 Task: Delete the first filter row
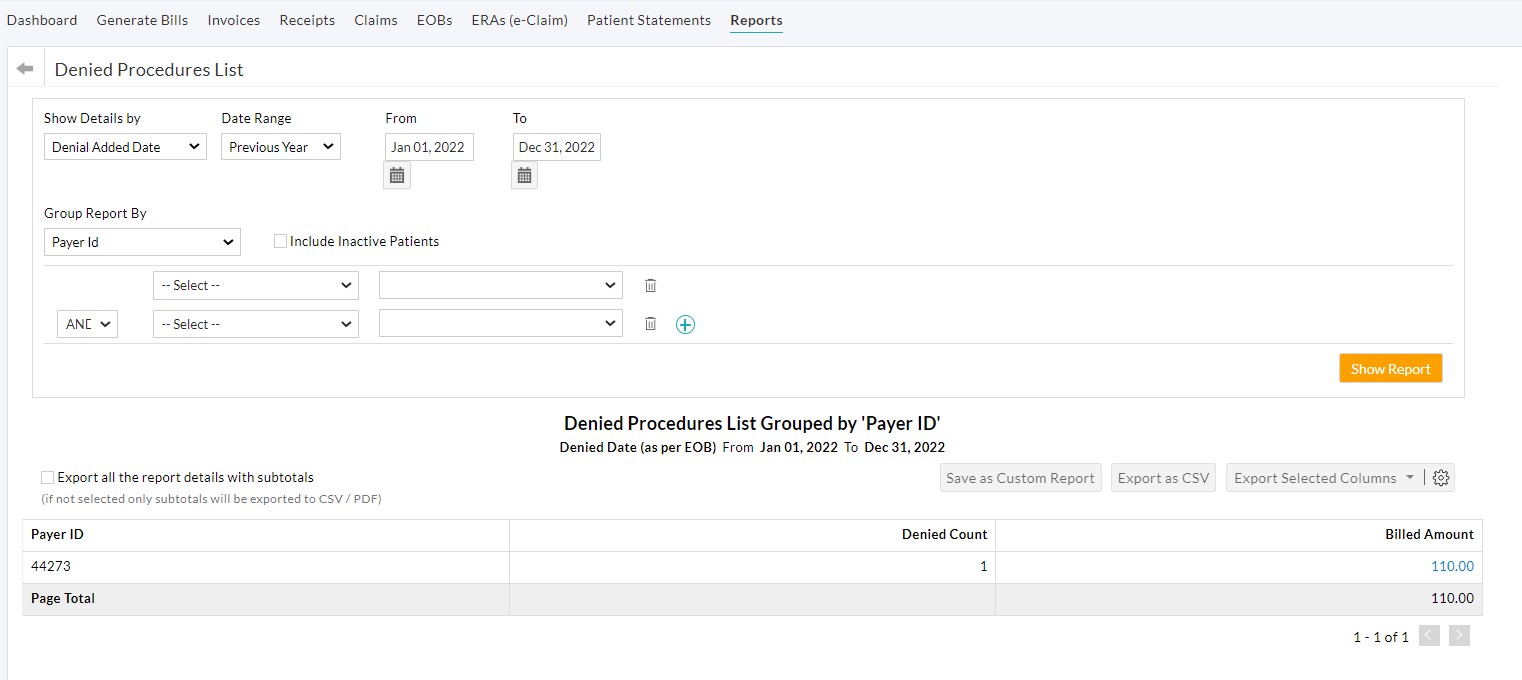click(x=650, y=286)
